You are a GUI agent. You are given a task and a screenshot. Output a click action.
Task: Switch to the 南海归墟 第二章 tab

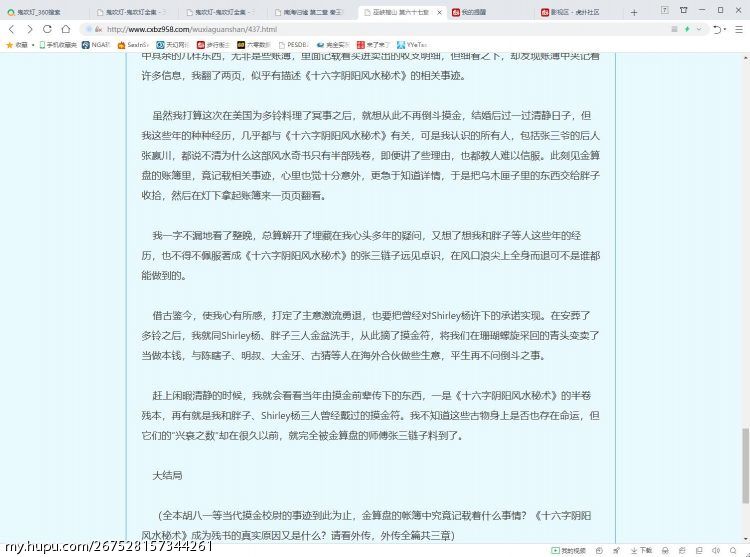click(311, 12)
